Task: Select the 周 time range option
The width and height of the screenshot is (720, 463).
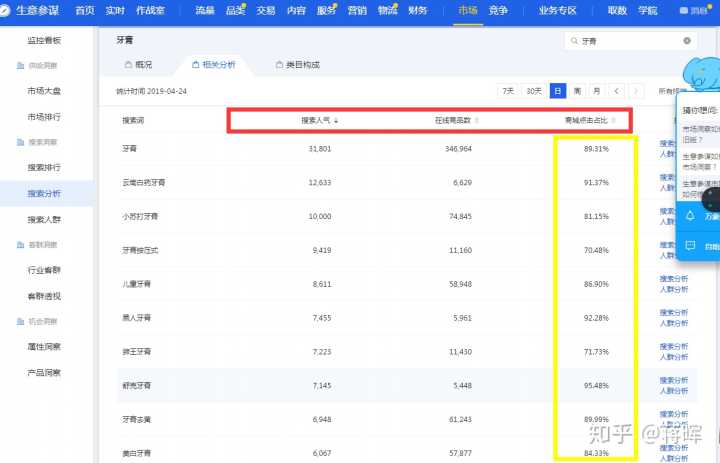Action: pyautogui.click(x=577, y=91)
